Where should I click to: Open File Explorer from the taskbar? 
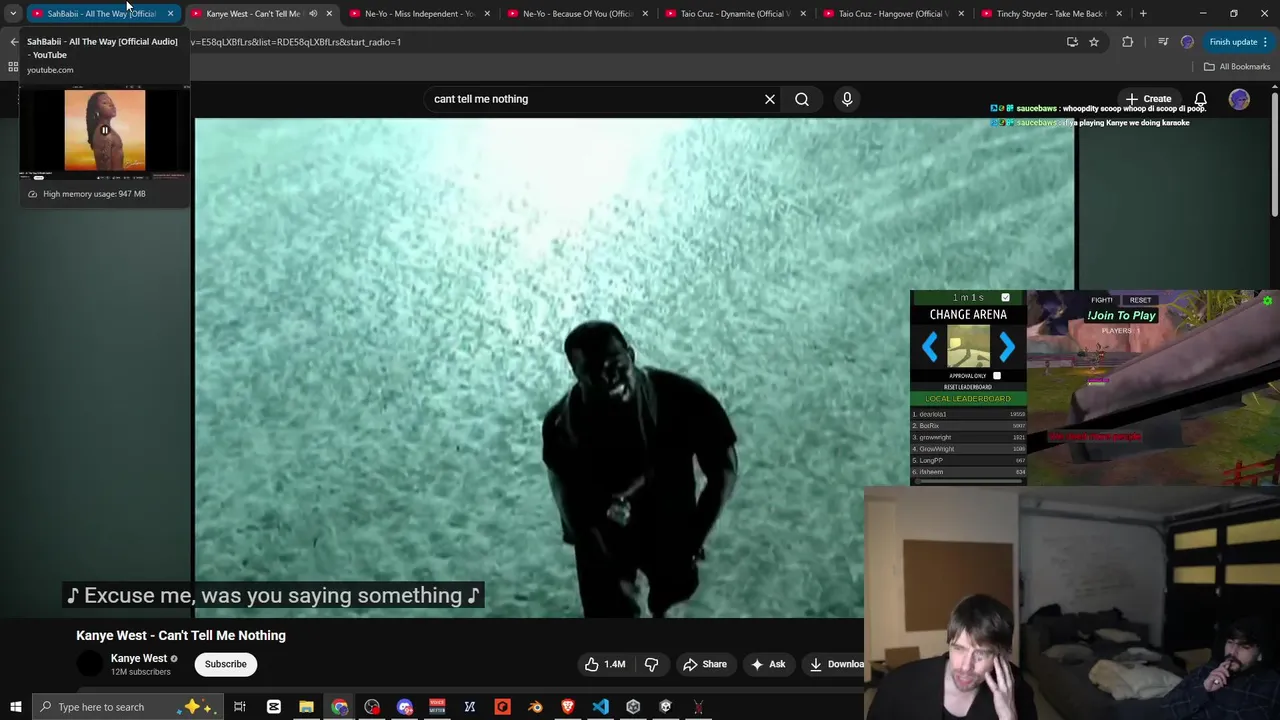(306, 707)
